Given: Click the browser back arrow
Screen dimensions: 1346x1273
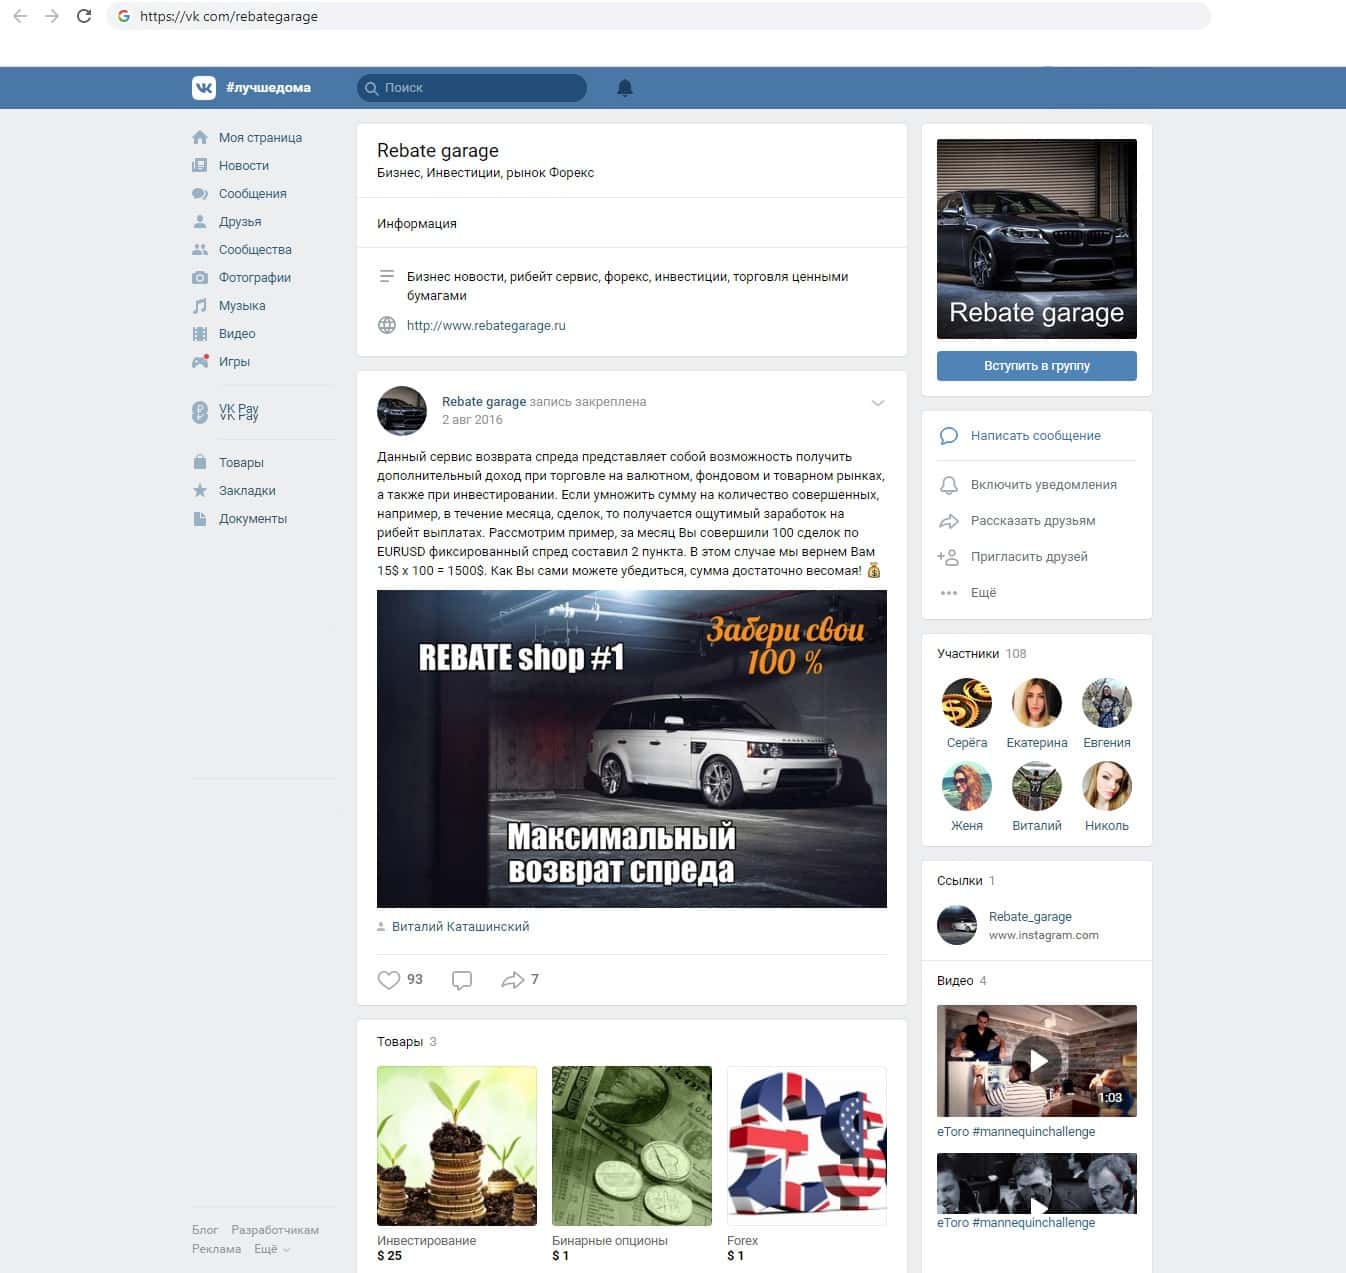Looking at the screenshot, I should point(20,16).
